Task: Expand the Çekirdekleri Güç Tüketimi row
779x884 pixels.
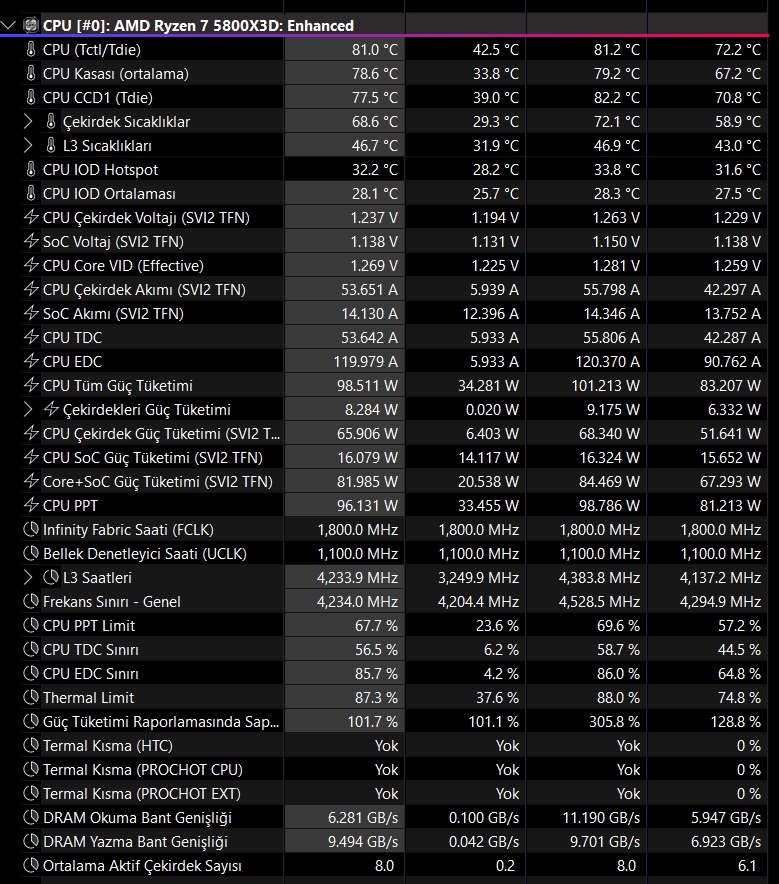Action: 29,409
